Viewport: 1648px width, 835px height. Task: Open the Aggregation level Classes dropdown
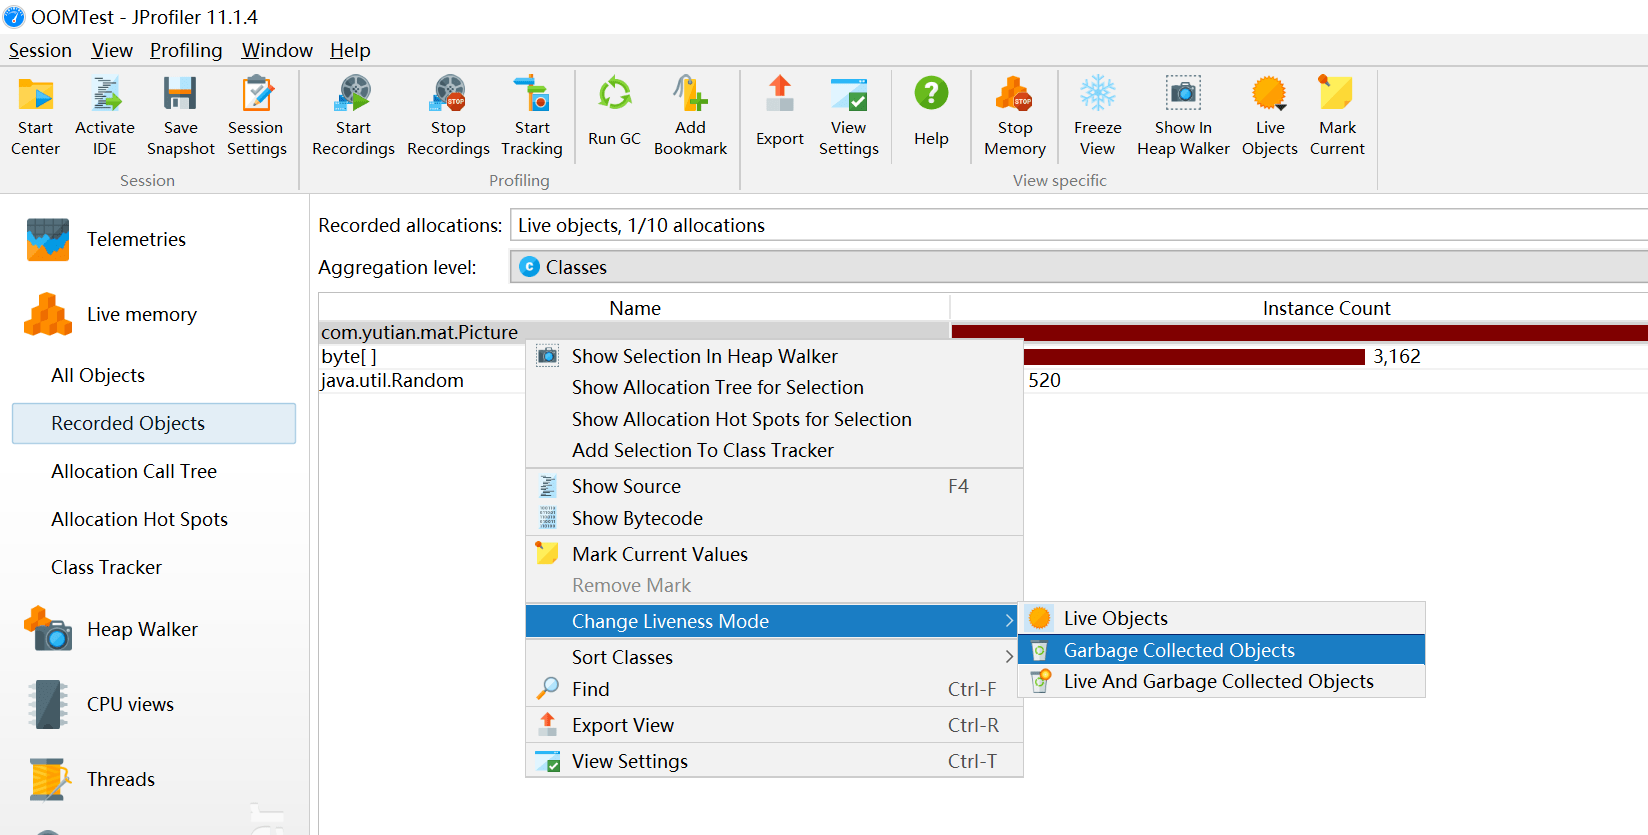click(x=1078, y=268)
